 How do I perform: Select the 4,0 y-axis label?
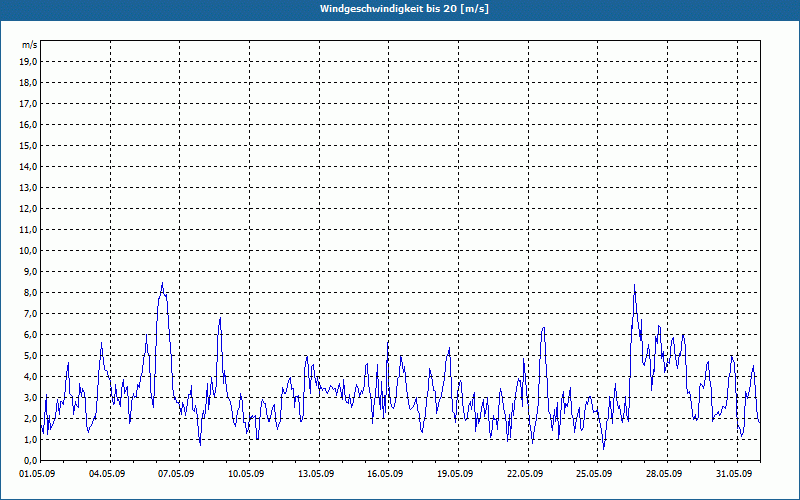pos(30,377)
